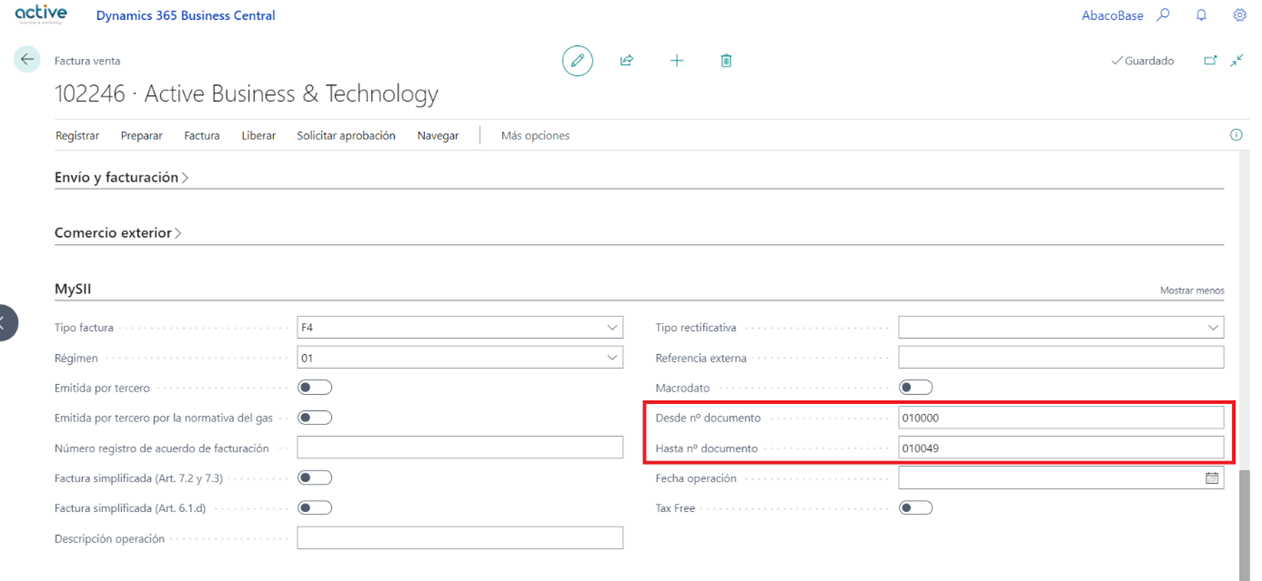
Task: Click the Fecha operación date field
Action: [x=1061, y=478]
